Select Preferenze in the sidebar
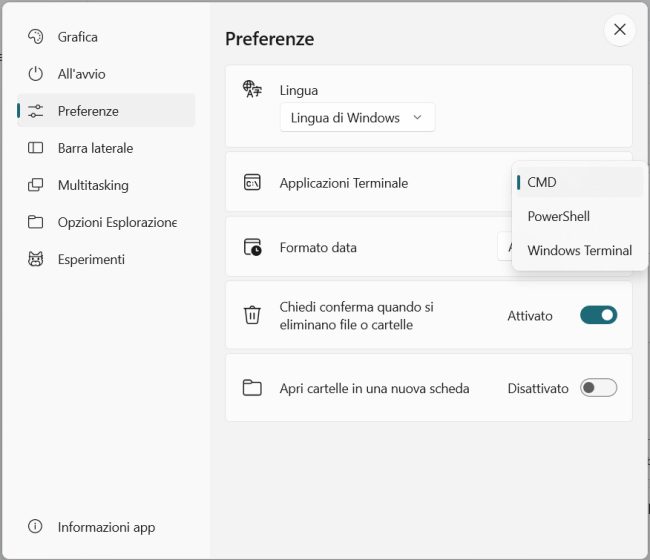Image resolution: width=650 pixels, height=560 pixels. pos(106,110)
